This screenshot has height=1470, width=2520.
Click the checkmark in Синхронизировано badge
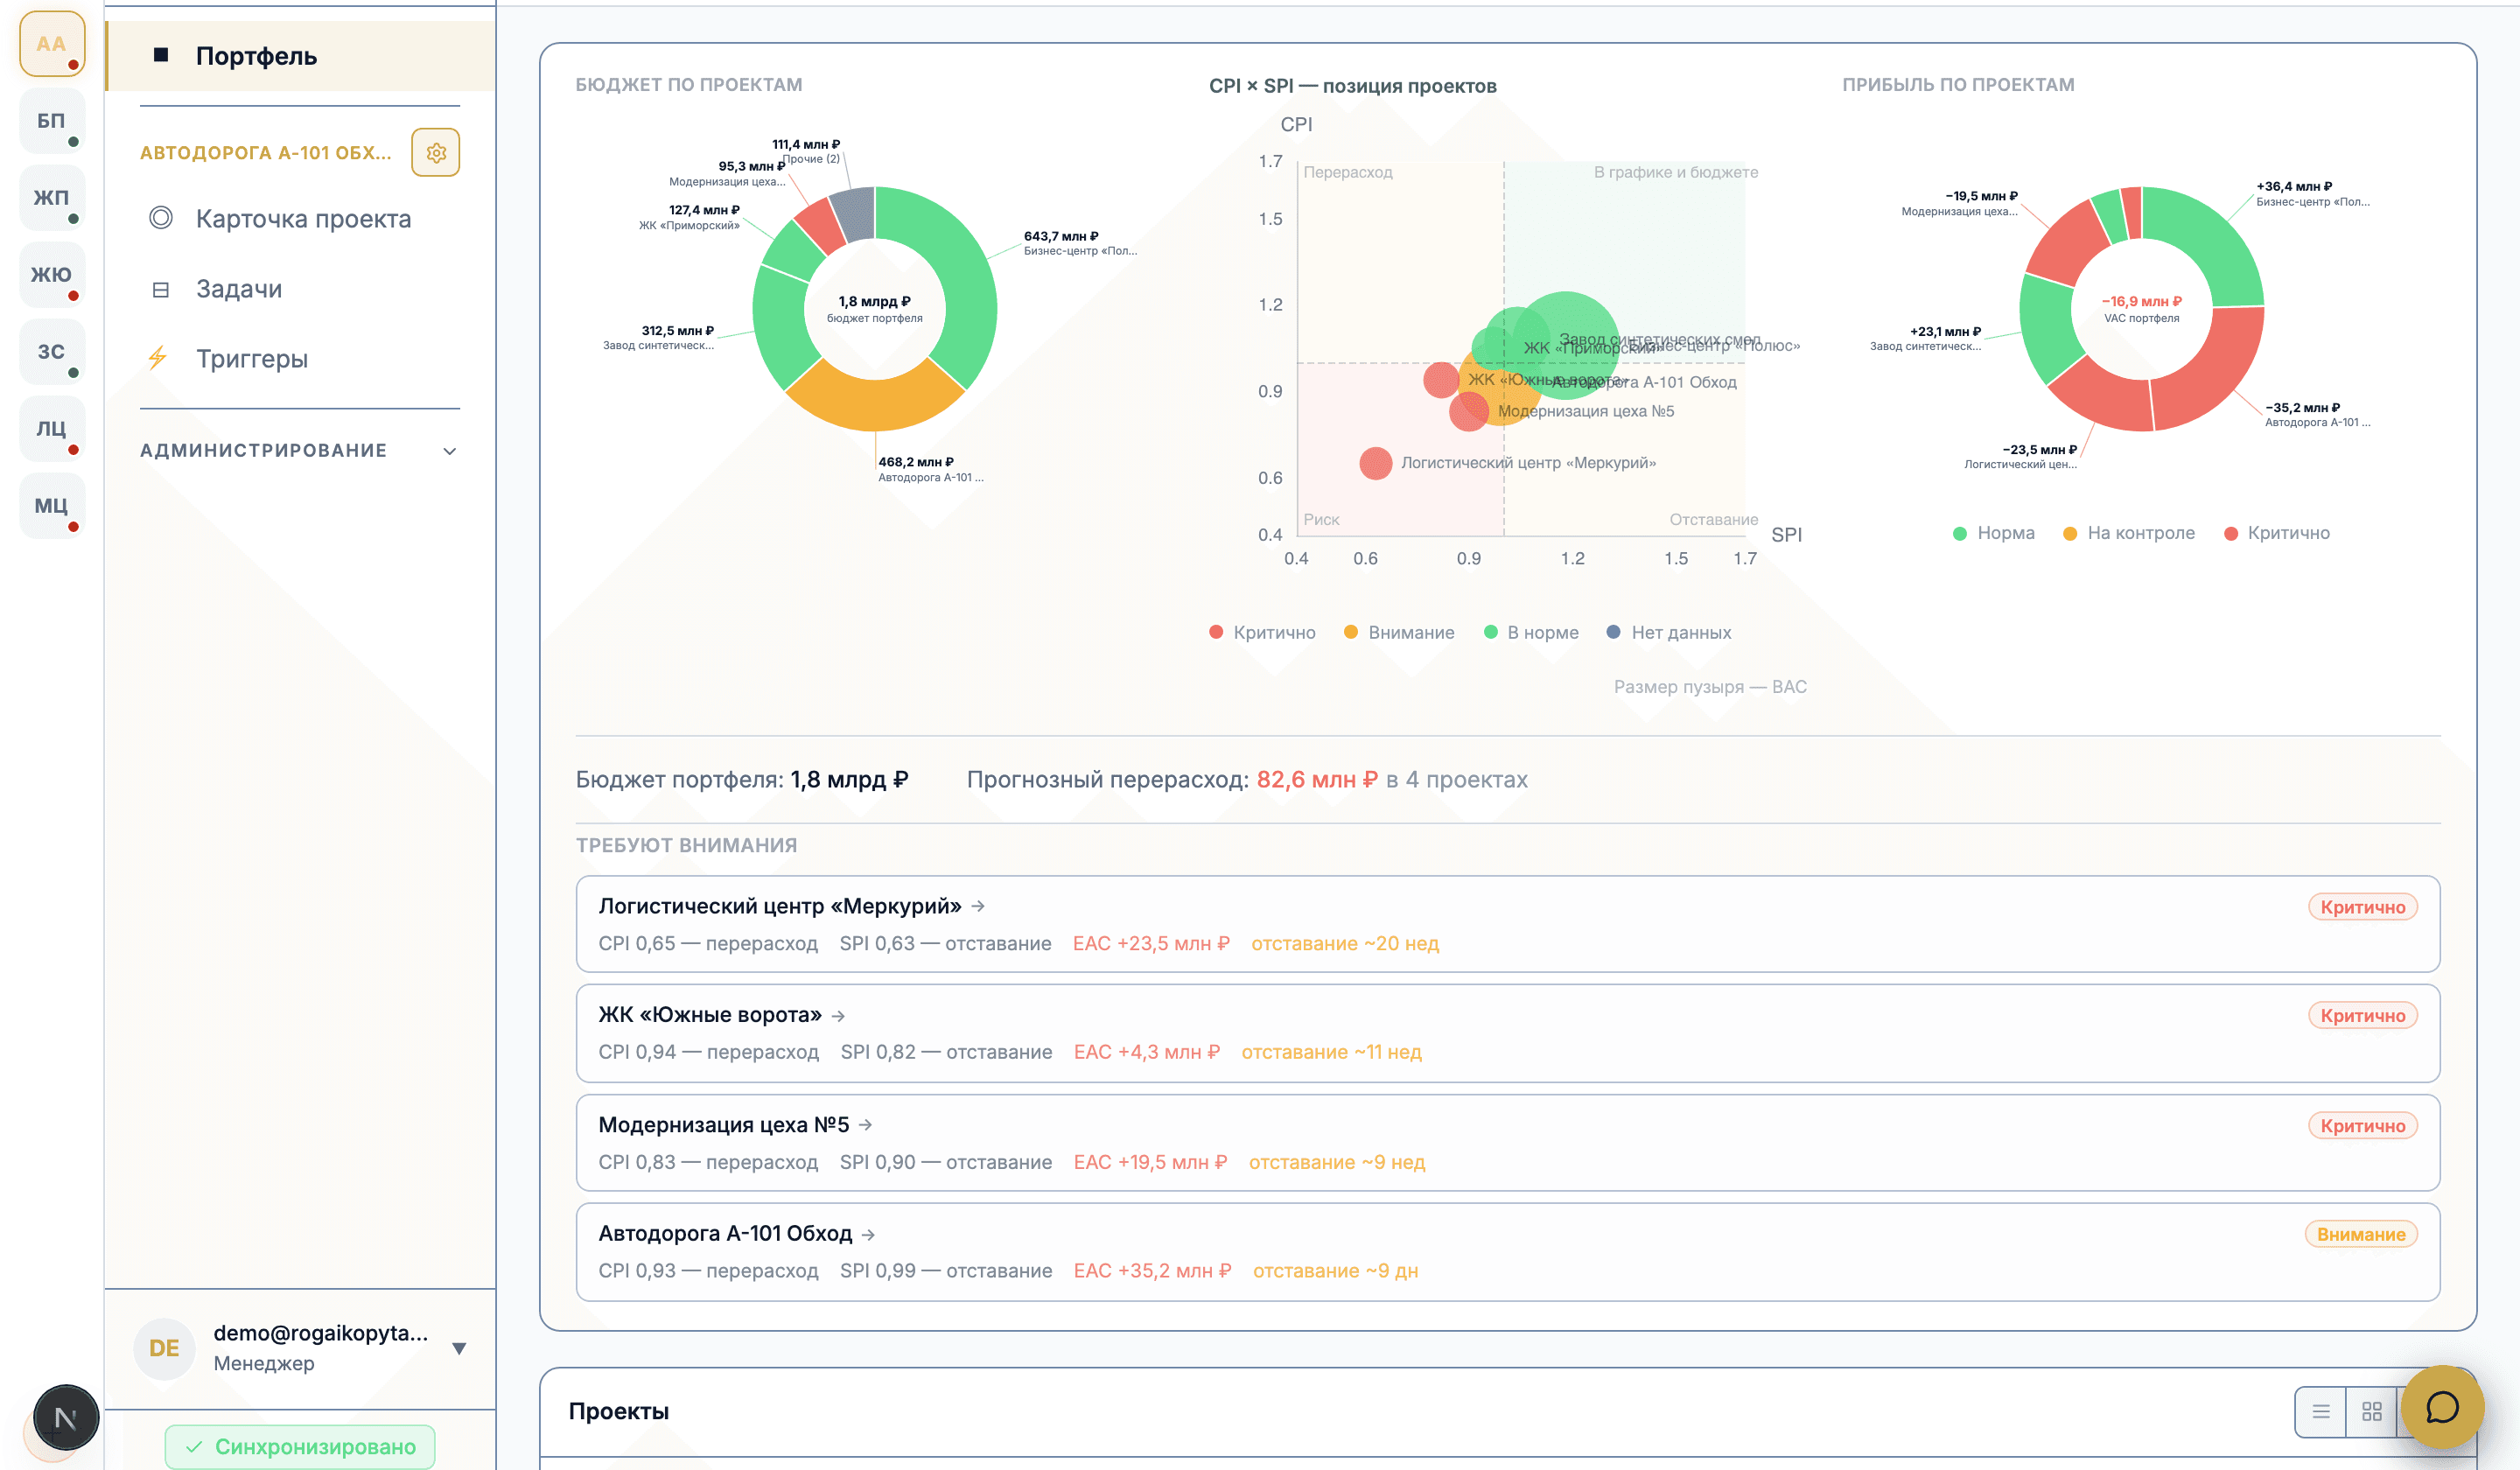[194, 1447]
